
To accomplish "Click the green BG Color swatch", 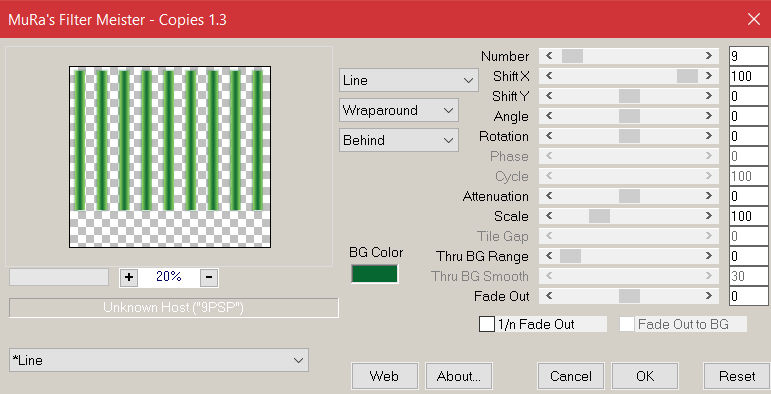I will click(375, 274).
